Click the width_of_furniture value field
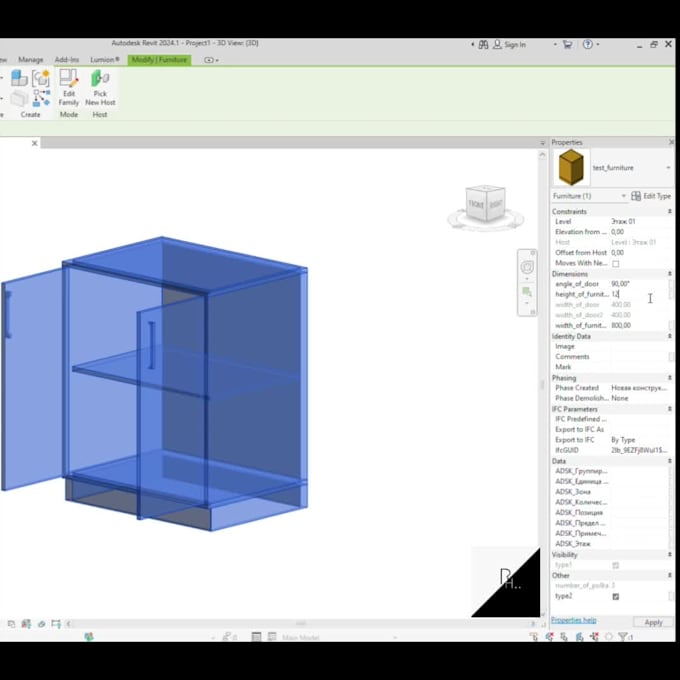This screenshot has width=680, height=680. coord(638,325)
